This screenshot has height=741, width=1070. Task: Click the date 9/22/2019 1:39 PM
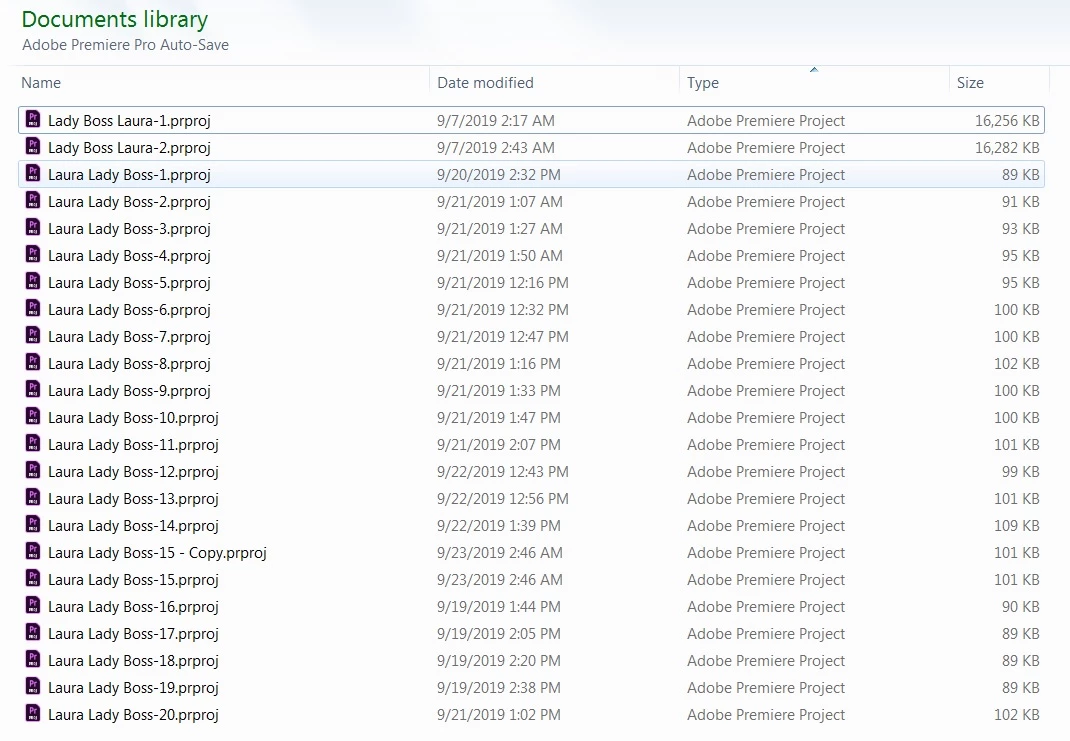click(x=499, y=525)
